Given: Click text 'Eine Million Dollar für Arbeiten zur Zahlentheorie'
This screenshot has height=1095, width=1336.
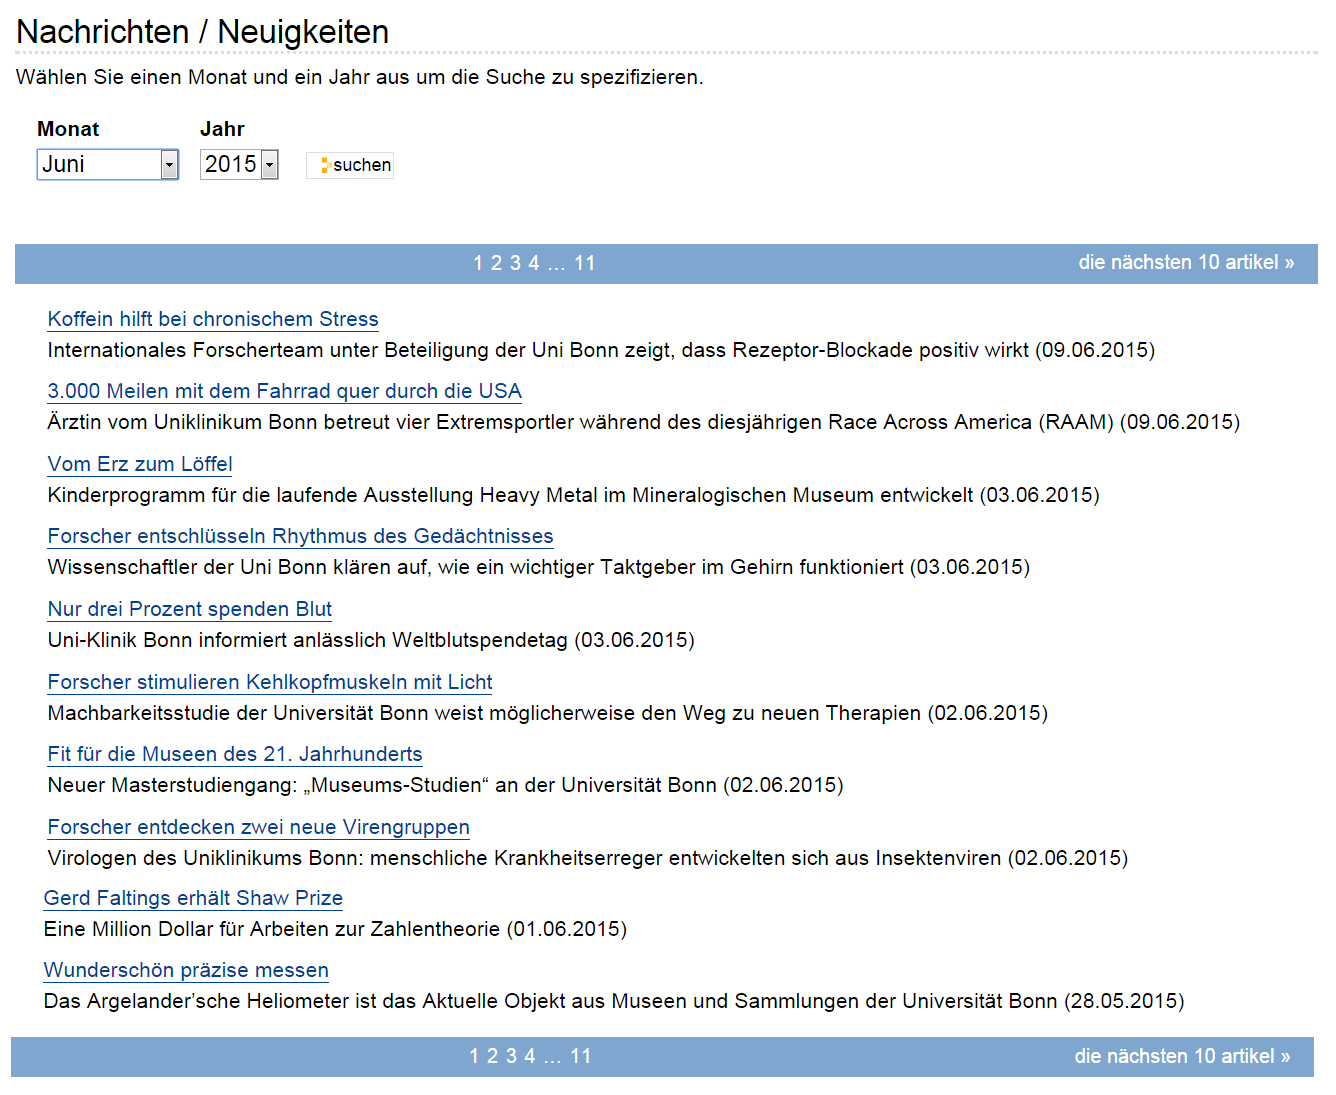Looking at the screenshot, I should click(x=272, y=929).
